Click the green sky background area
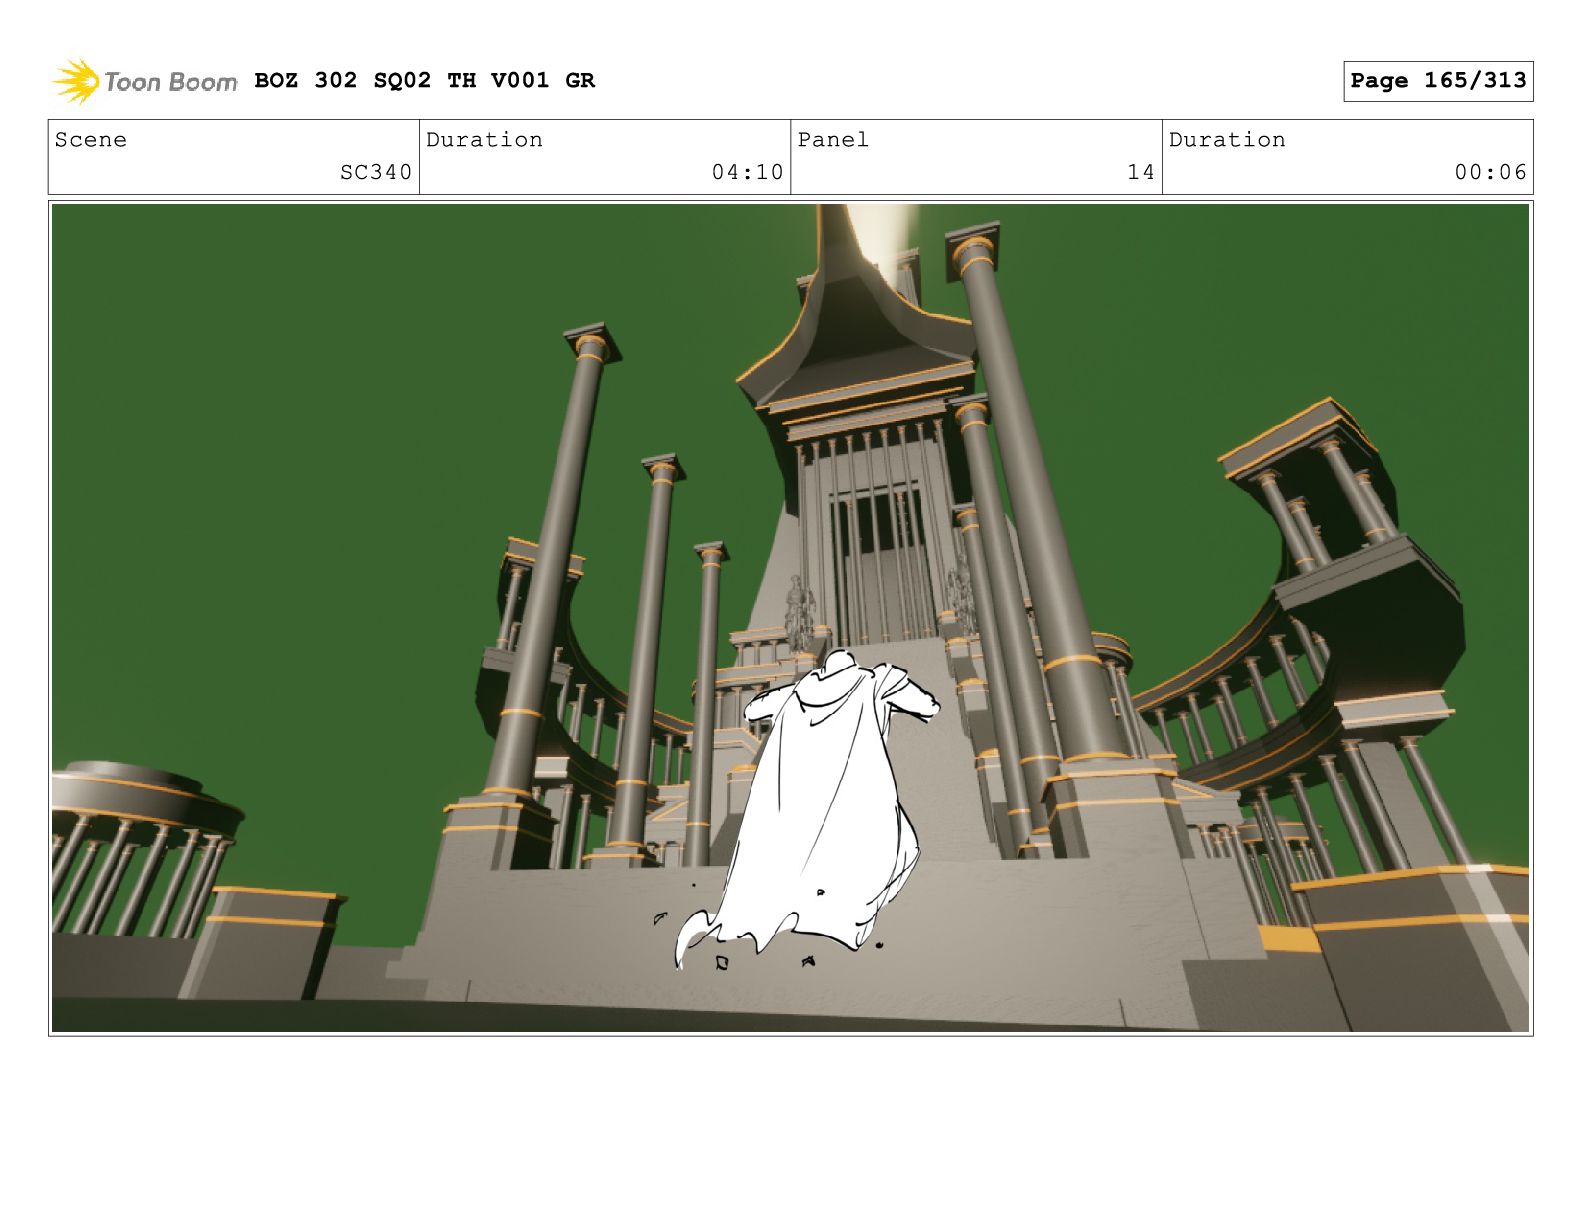1584x1224 pixels. [x=300, y=400]
